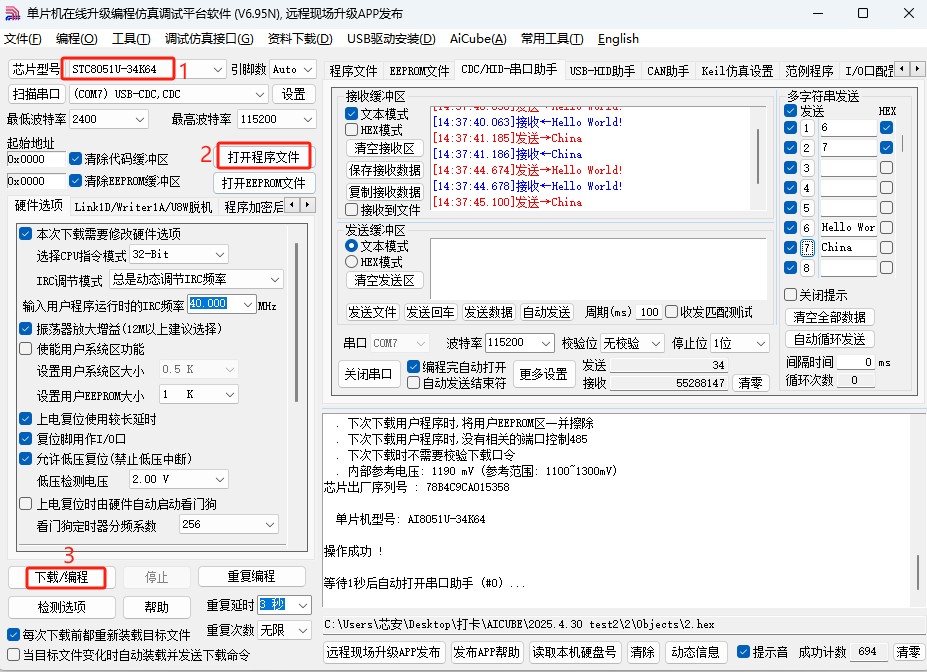The height and width of the screenshot is (672, 927).
Task: Click the 发送数据 button
Action: click(488, 312)
